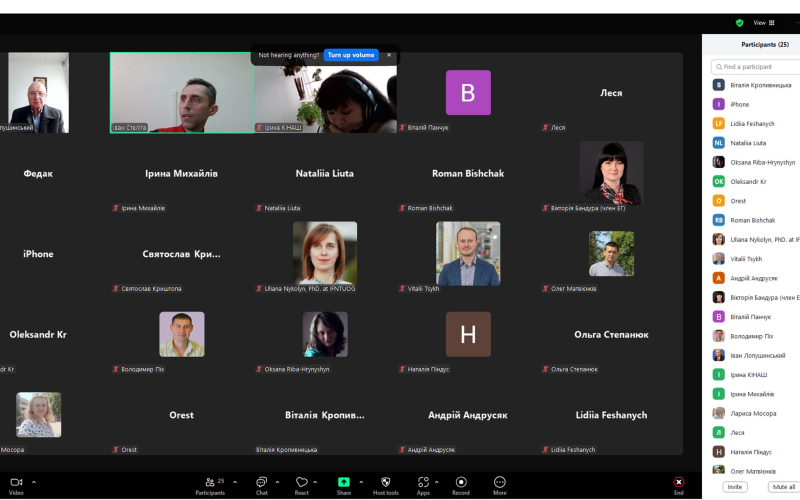Click the orange LF avatar in participants list
Screen dimensions: 800x500
718,123
